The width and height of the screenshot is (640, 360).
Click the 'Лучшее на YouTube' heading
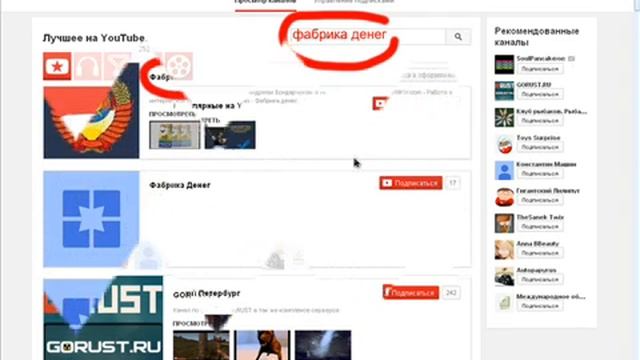coord(94,38)
